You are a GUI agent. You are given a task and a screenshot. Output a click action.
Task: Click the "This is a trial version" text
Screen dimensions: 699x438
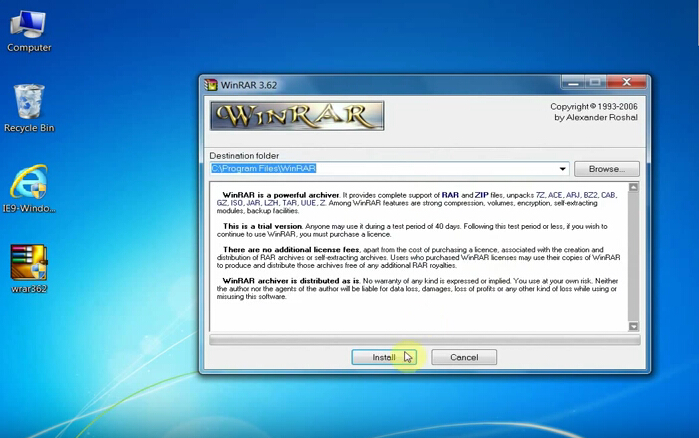263,226
